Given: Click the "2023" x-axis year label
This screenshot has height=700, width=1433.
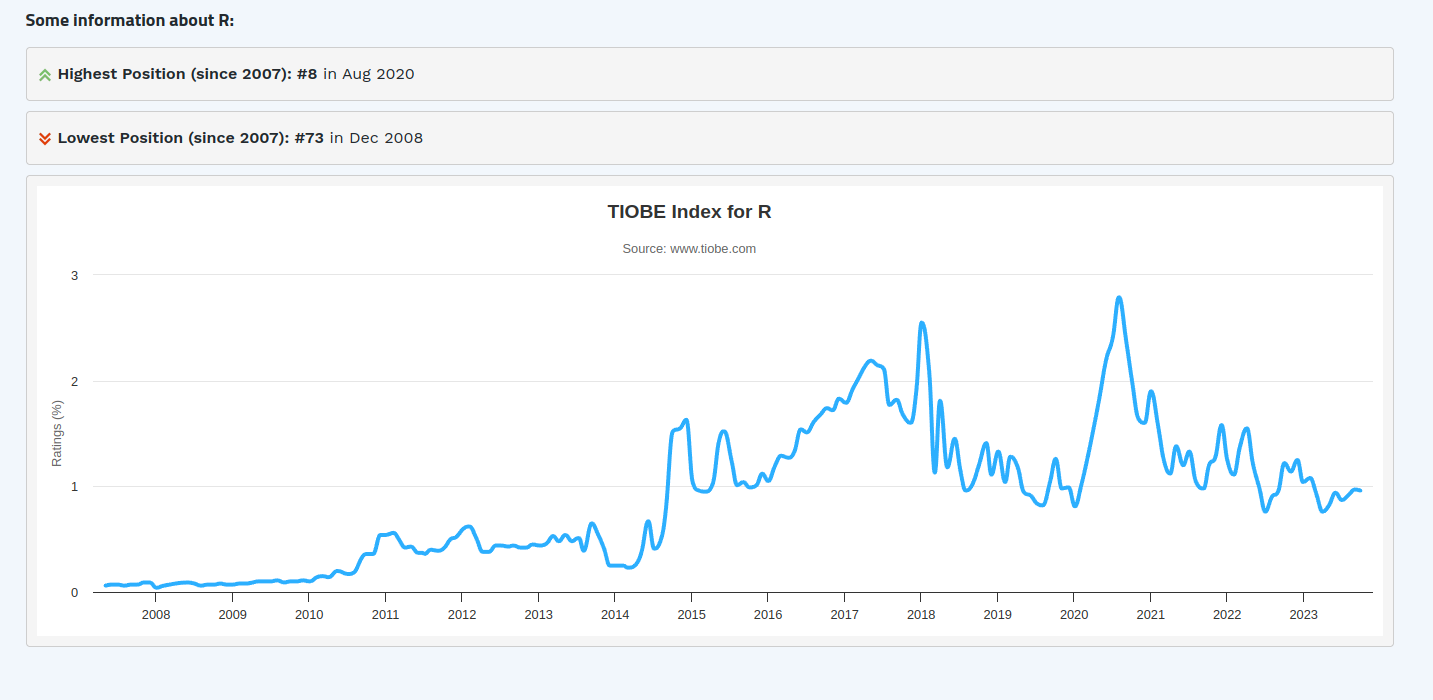Looking at the screenshot, I should [1303, 615].
